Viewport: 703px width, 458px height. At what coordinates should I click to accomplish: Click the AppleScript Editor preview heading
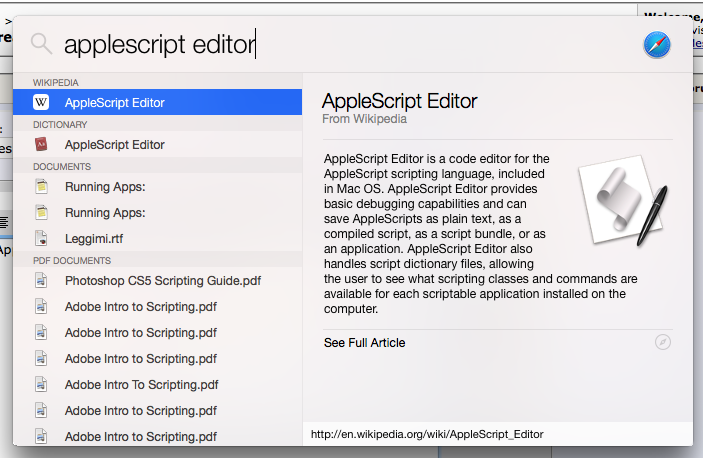click(x=399, y=101)
